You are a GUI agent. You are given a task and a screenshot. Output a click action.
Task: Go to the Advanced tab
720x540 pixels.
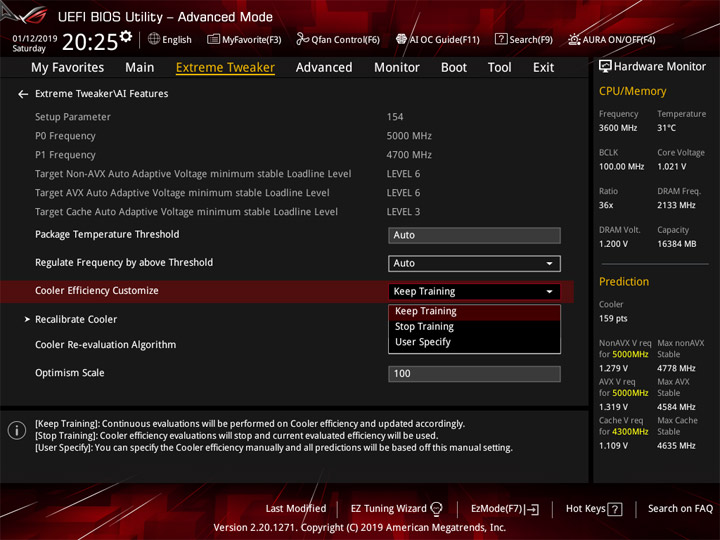(x=324, y=68)
